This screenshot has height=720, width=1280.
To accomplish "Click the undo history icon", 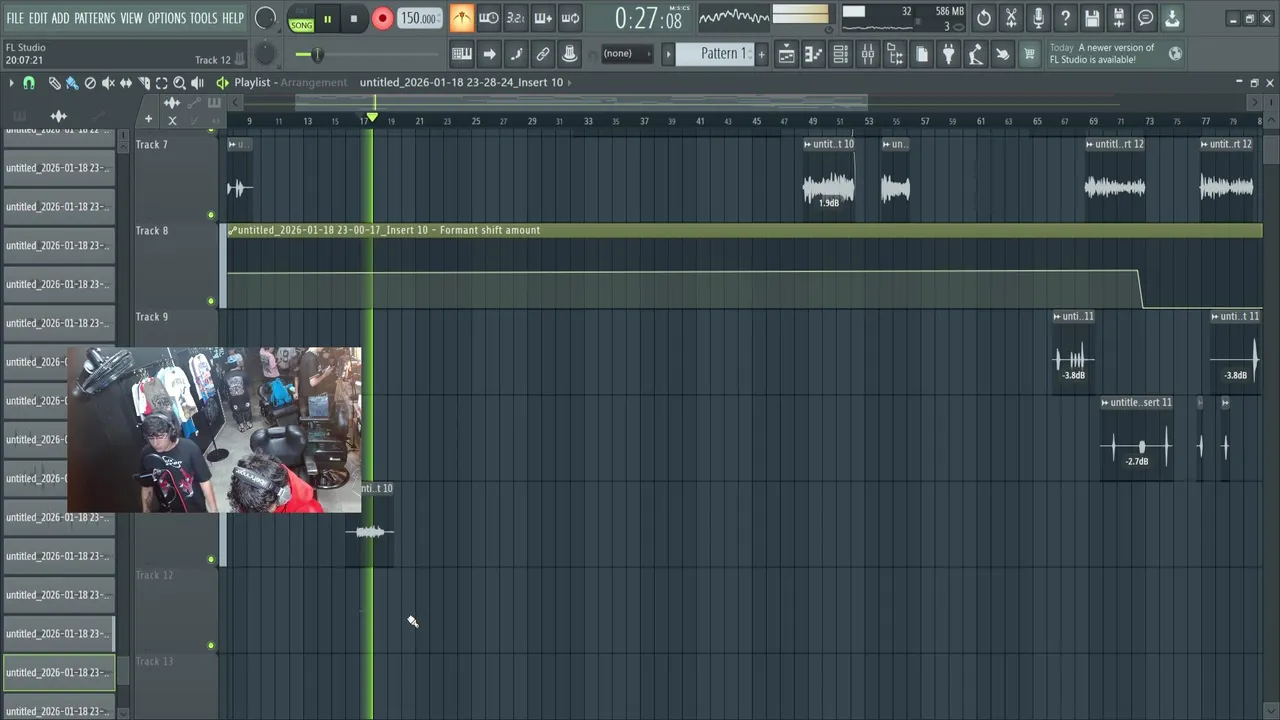I will pyautogui.click(x=984, y=18).
